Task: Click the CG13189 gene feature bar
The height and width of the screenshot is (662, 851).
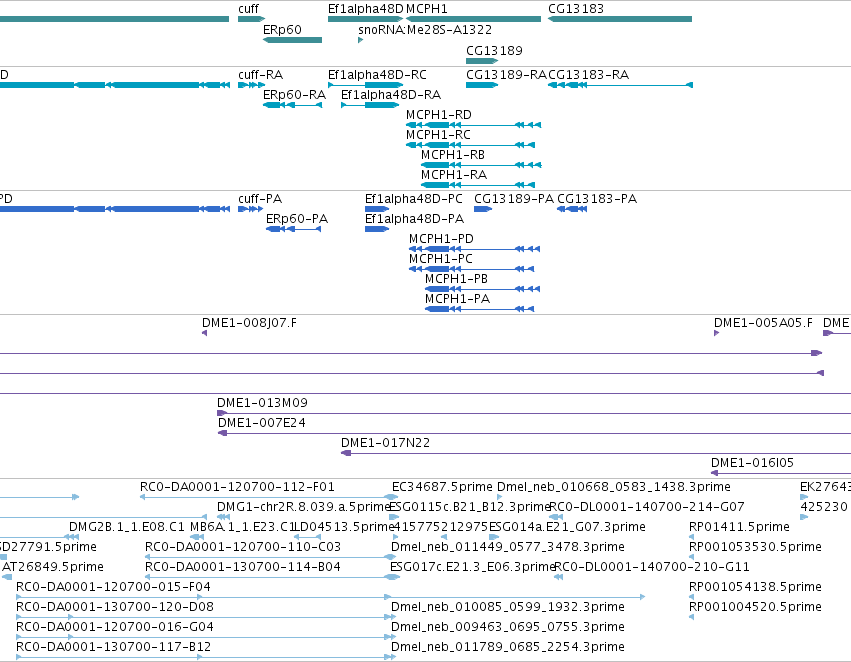Action: point(482,61)
